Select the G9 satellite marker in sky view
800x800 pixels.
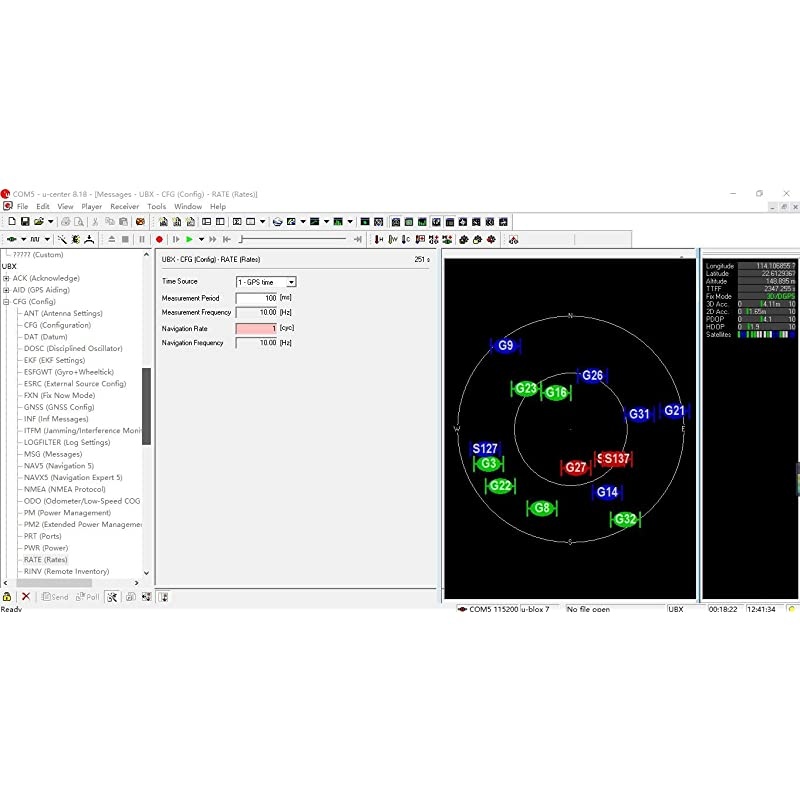coord(506,346)
